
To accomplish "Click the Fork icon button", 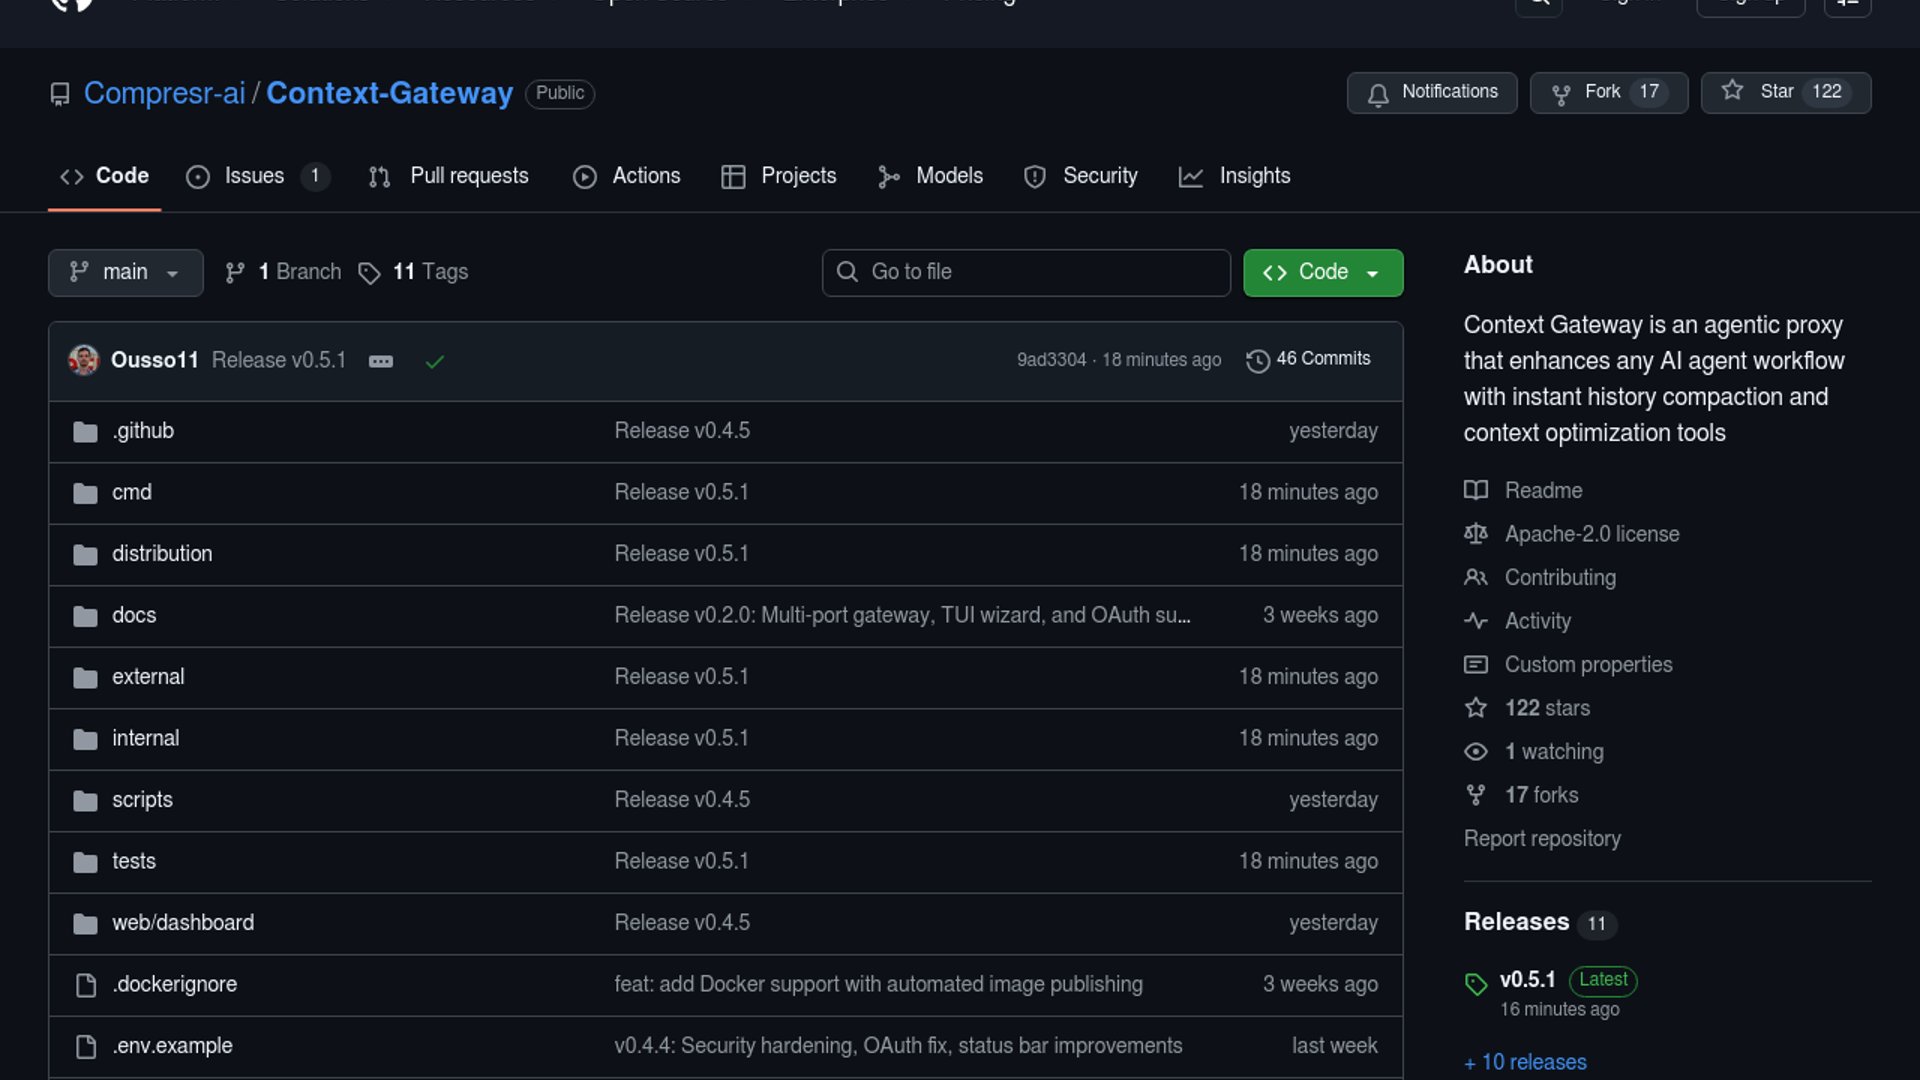I will point(1560,94).
